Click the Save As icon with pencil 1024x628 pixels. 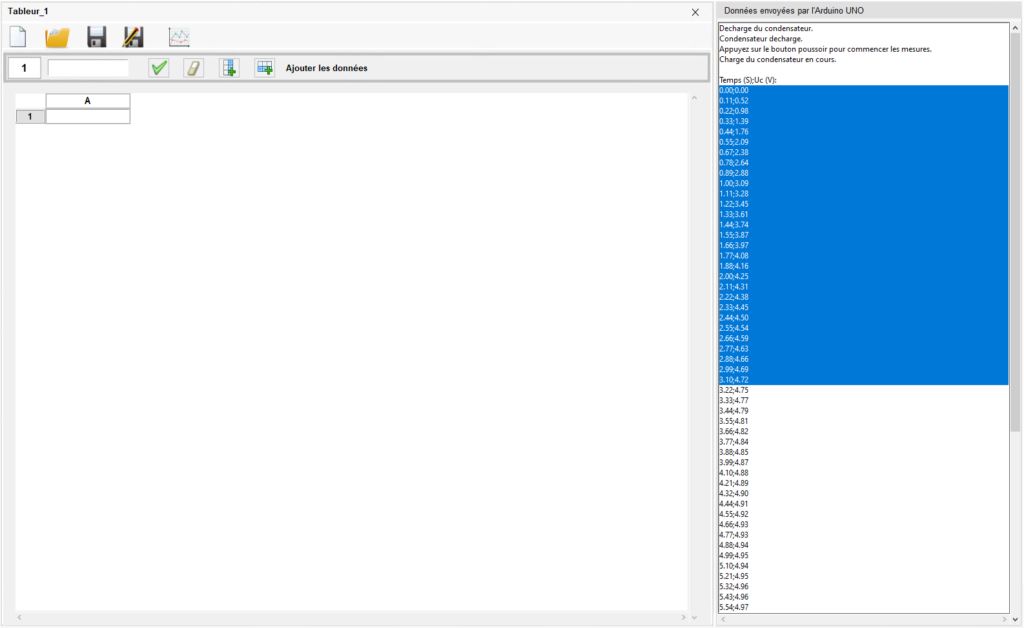[133, 37]
